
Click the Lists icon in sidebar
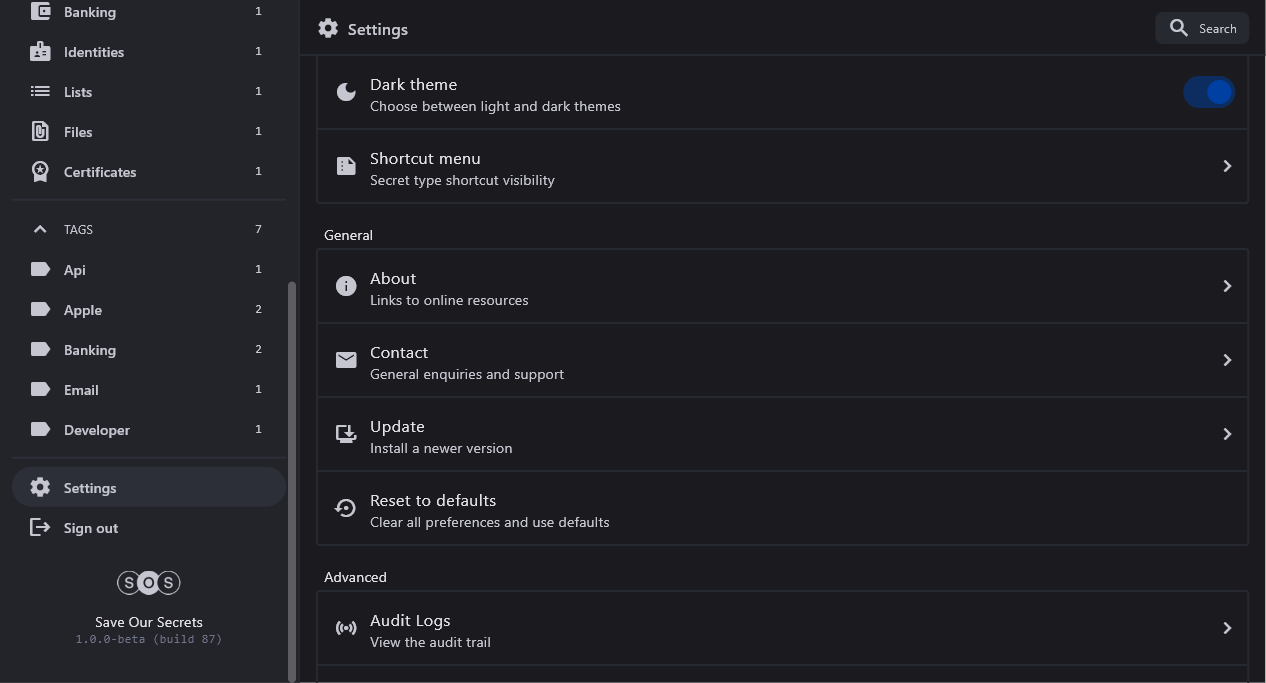click(40, 92)
